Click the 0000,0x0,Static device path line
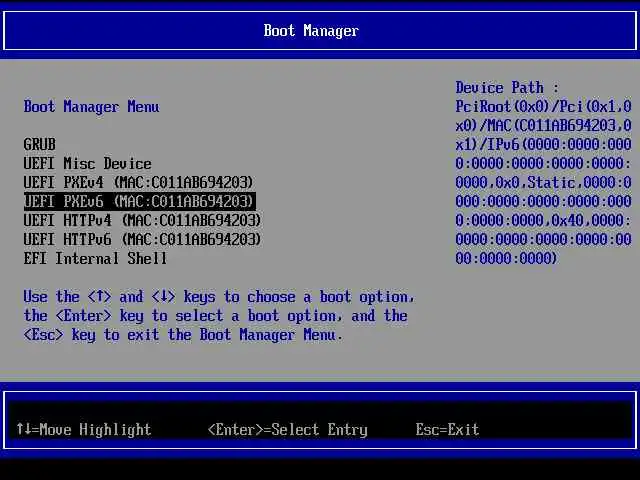This screenshot has height=480, width=640. point(543,182)
